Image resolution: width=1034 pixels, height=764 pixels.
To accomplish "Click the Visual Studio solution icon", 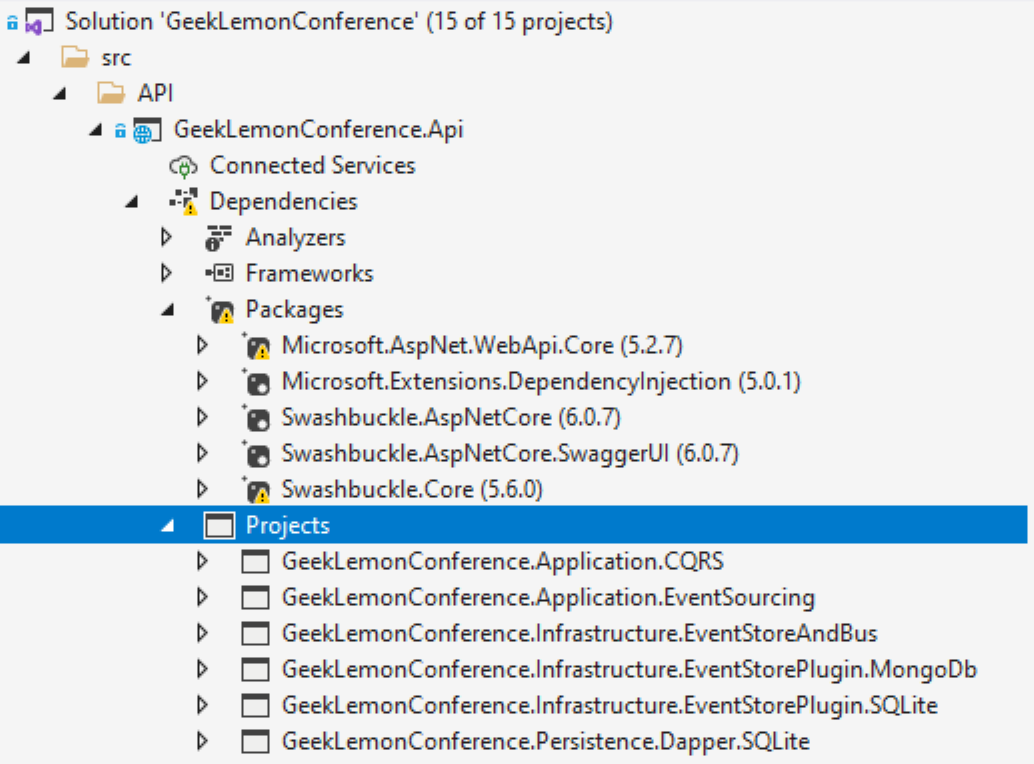I will [39, 22].
